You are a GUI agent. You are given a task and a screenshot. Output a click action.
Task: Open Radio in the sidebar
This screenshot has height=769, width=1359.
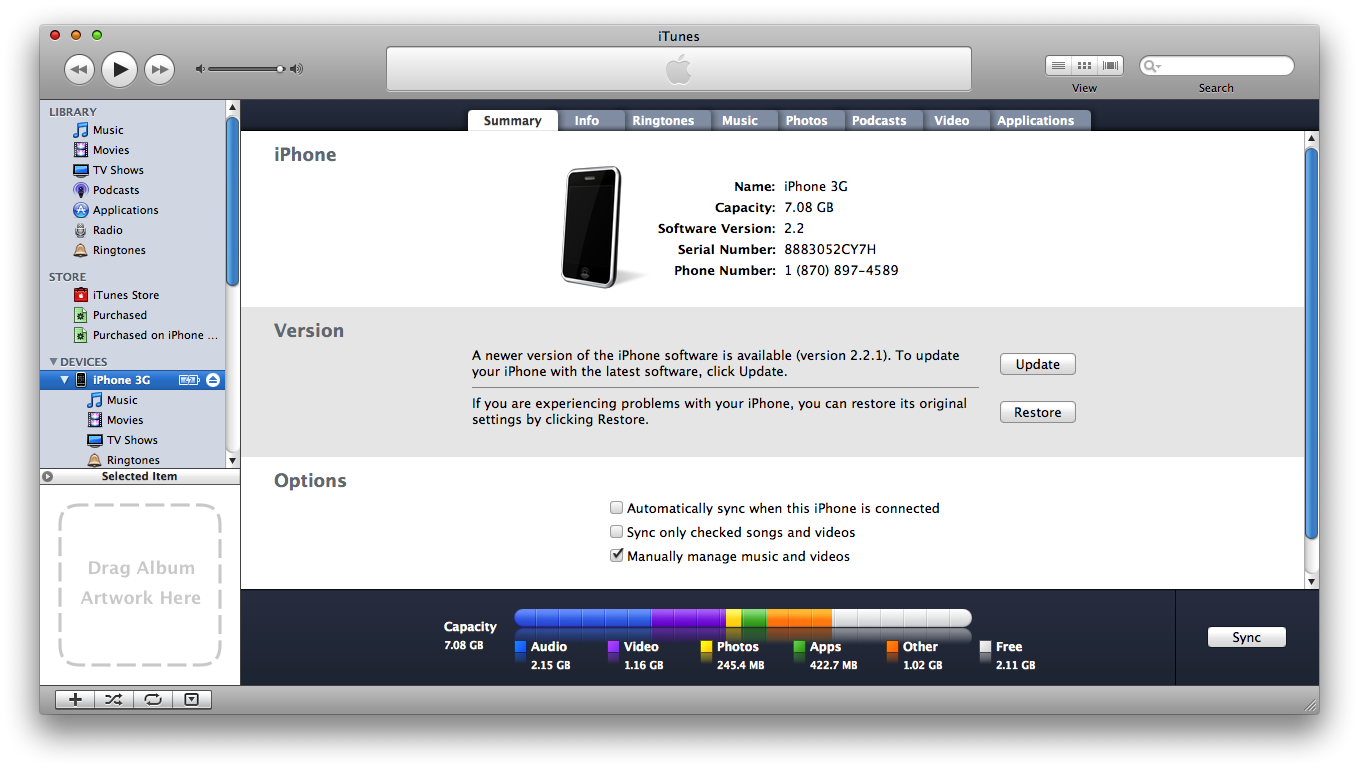(x=107, y=230)
